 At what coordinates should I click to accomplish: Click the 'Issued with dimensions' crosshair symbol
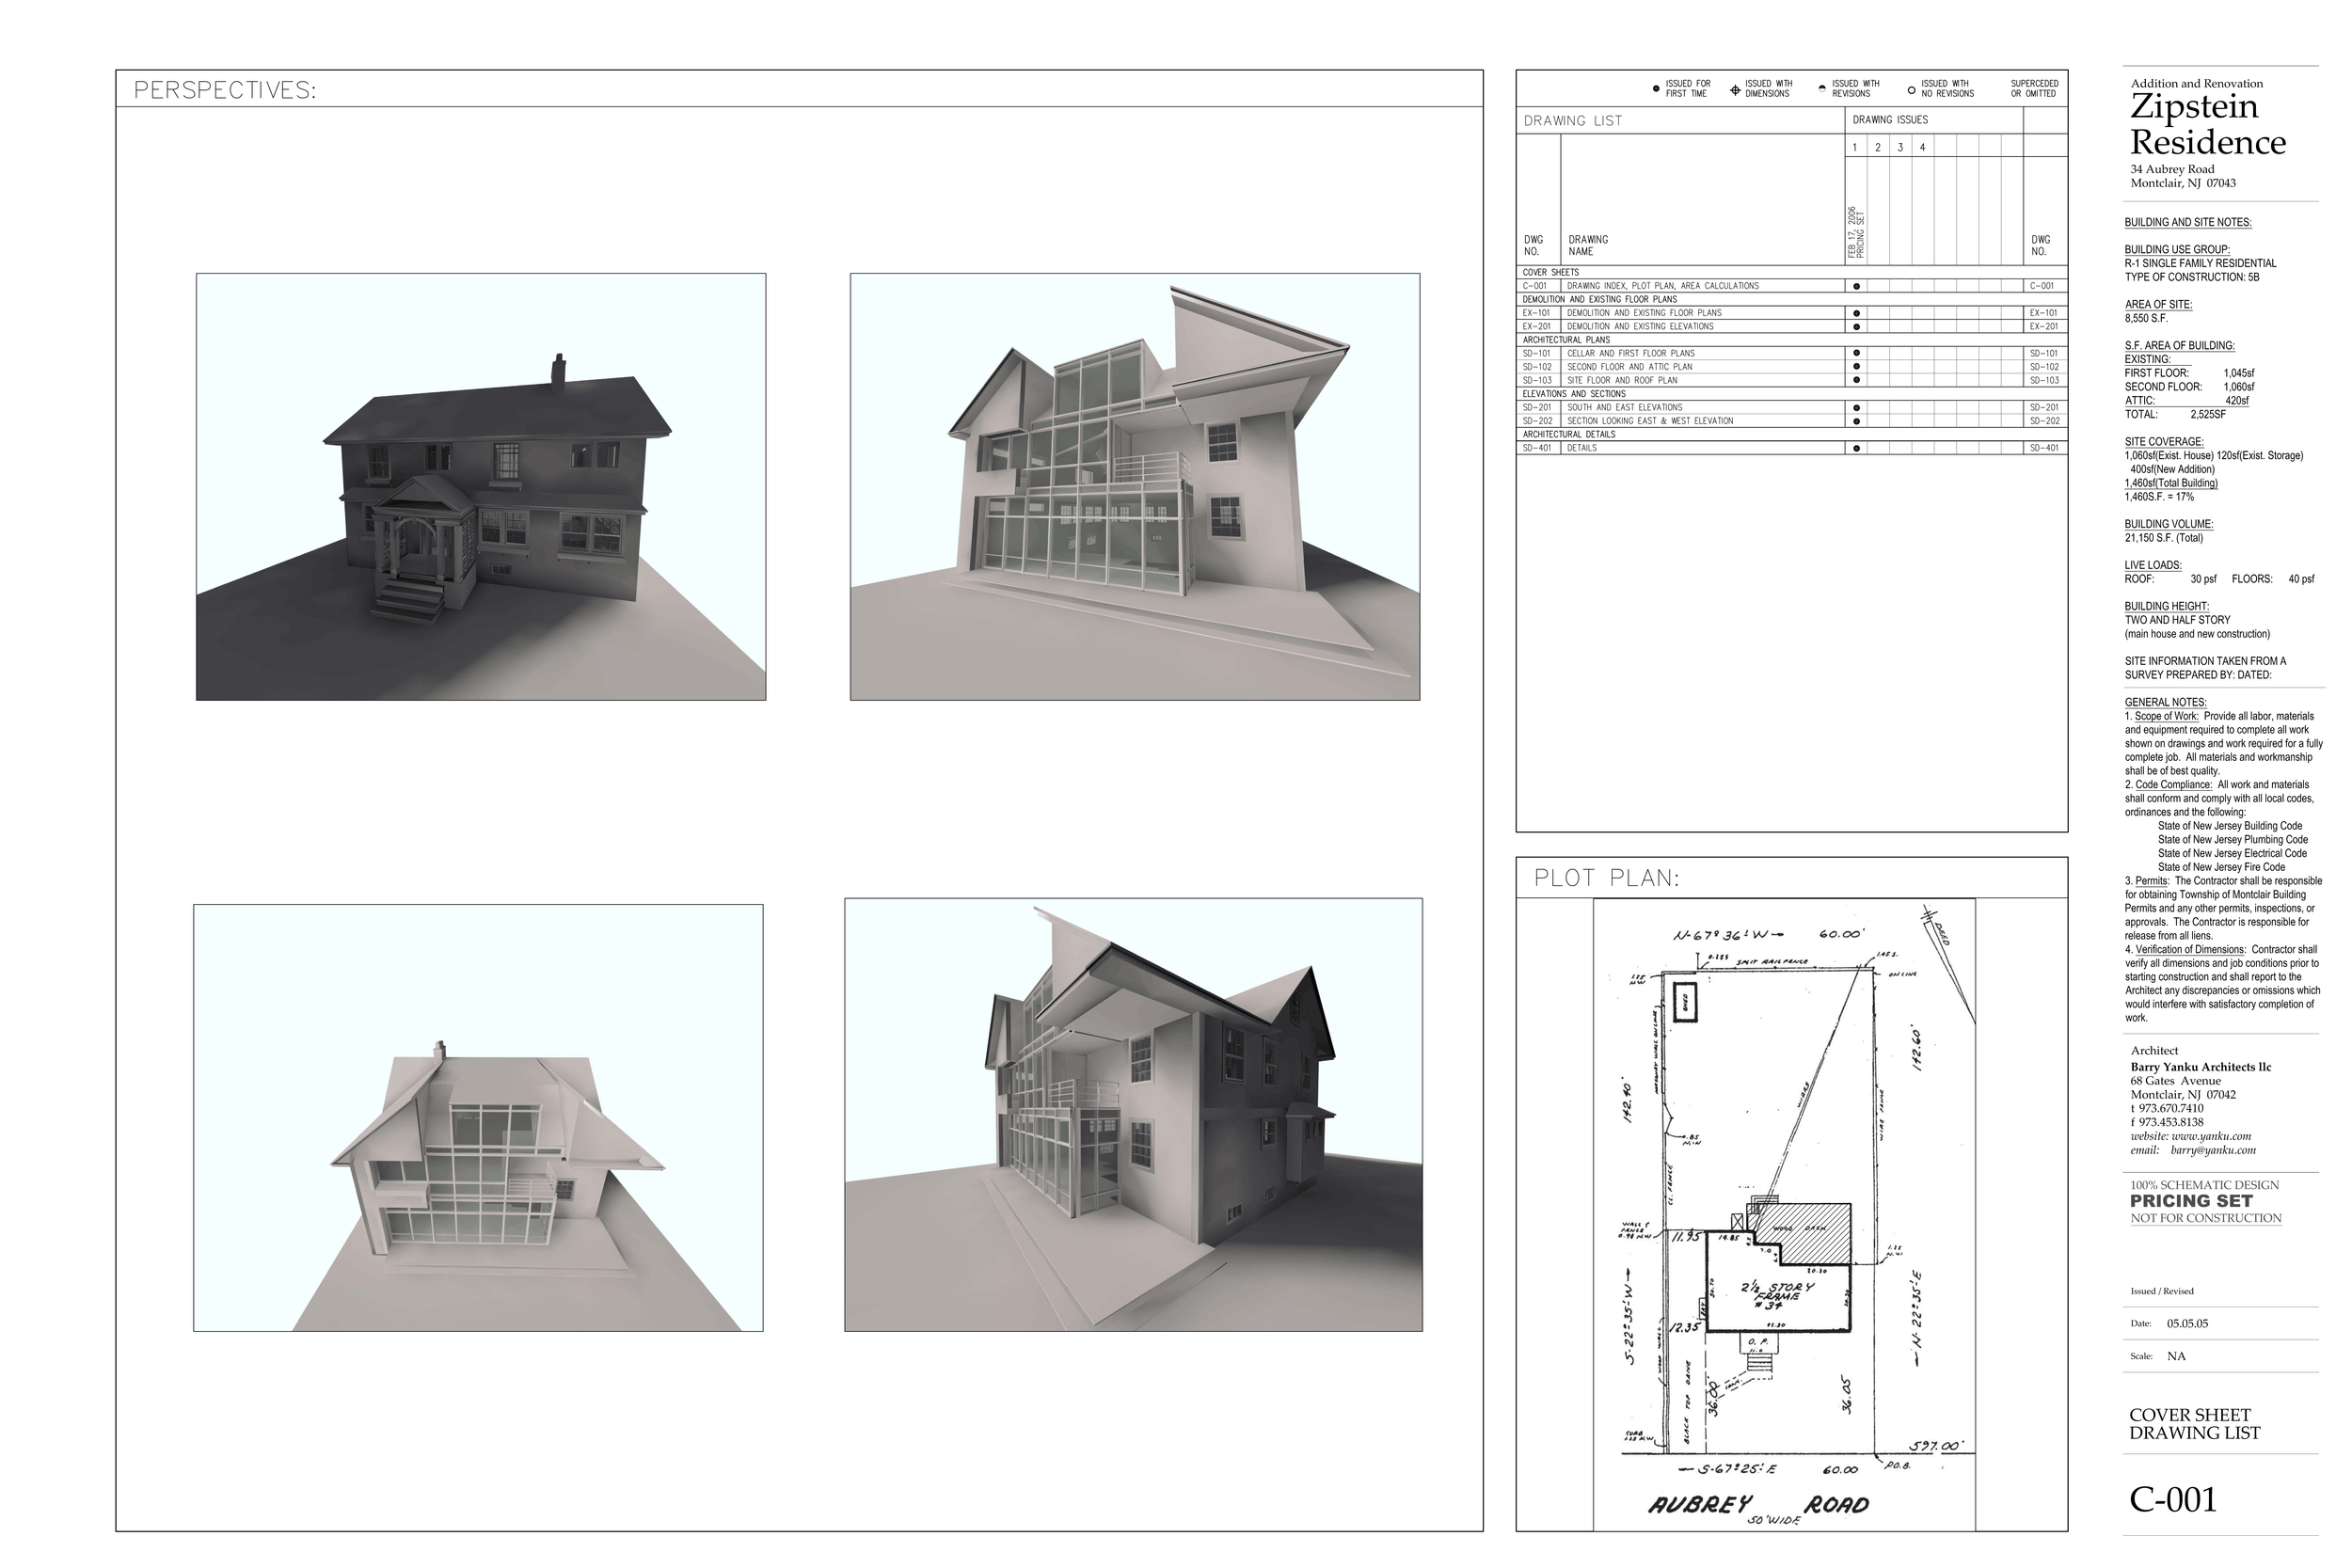tap(1735, 90)
